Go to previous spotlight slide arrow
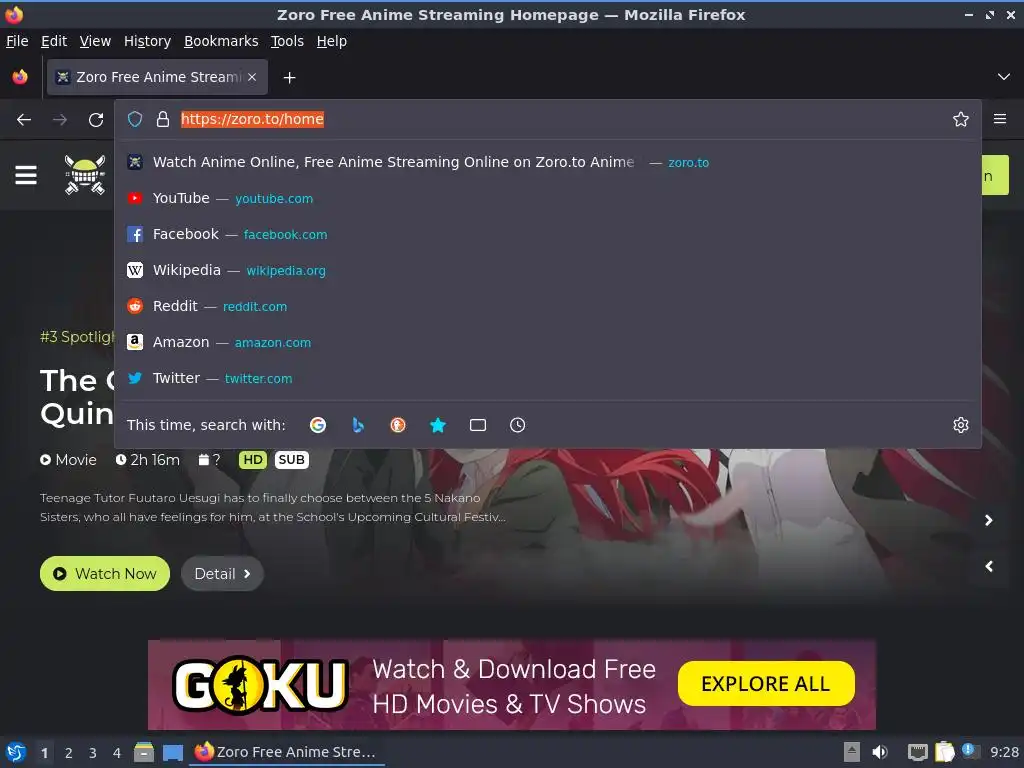1024x768 pixels. pyautogui.click(x=989, y=566)
